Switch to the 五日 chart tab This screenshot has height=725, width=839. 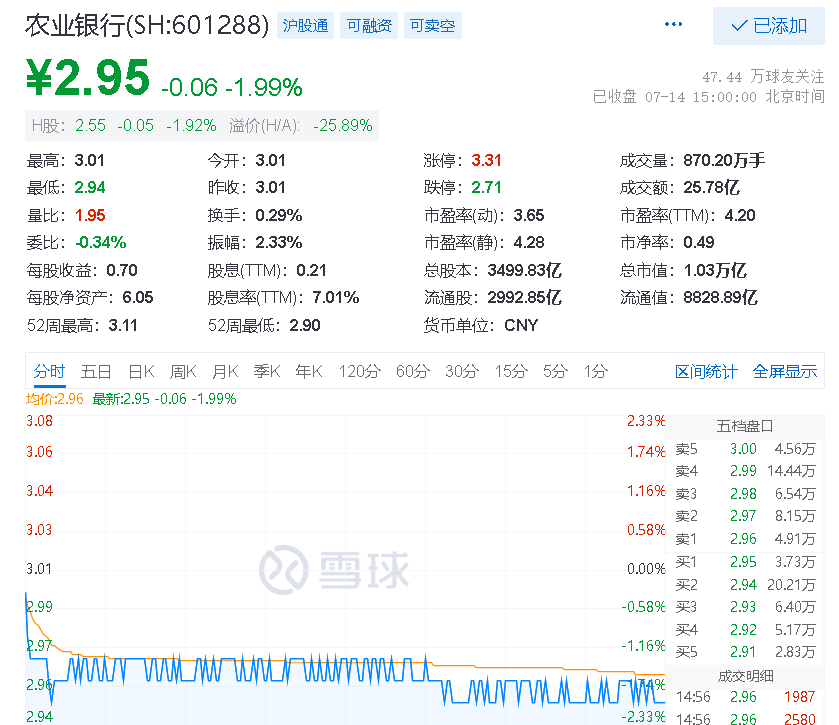point(96,371)
